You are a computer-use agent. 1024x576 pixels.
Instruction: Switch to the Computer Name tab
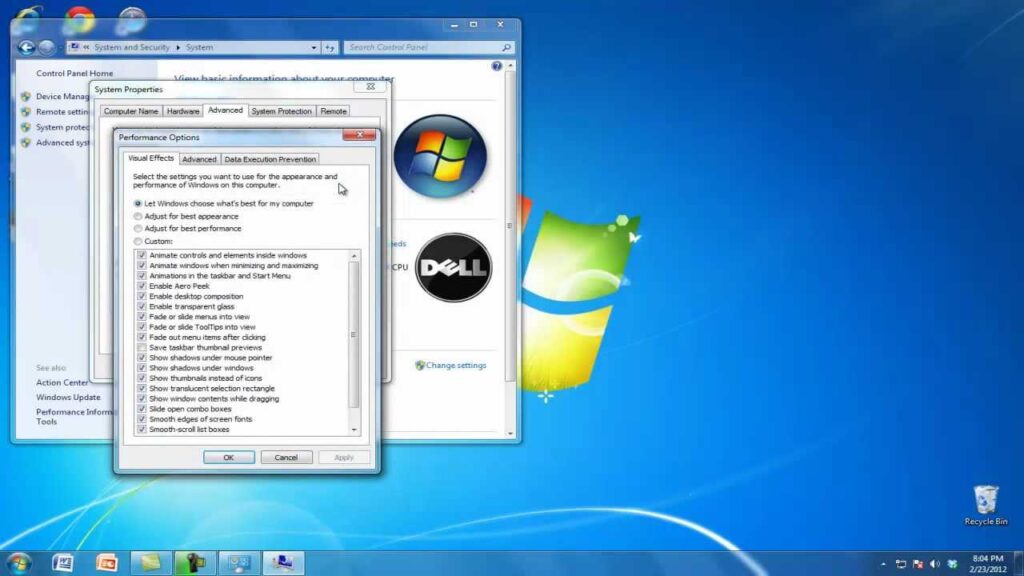[x=131, y=111]
